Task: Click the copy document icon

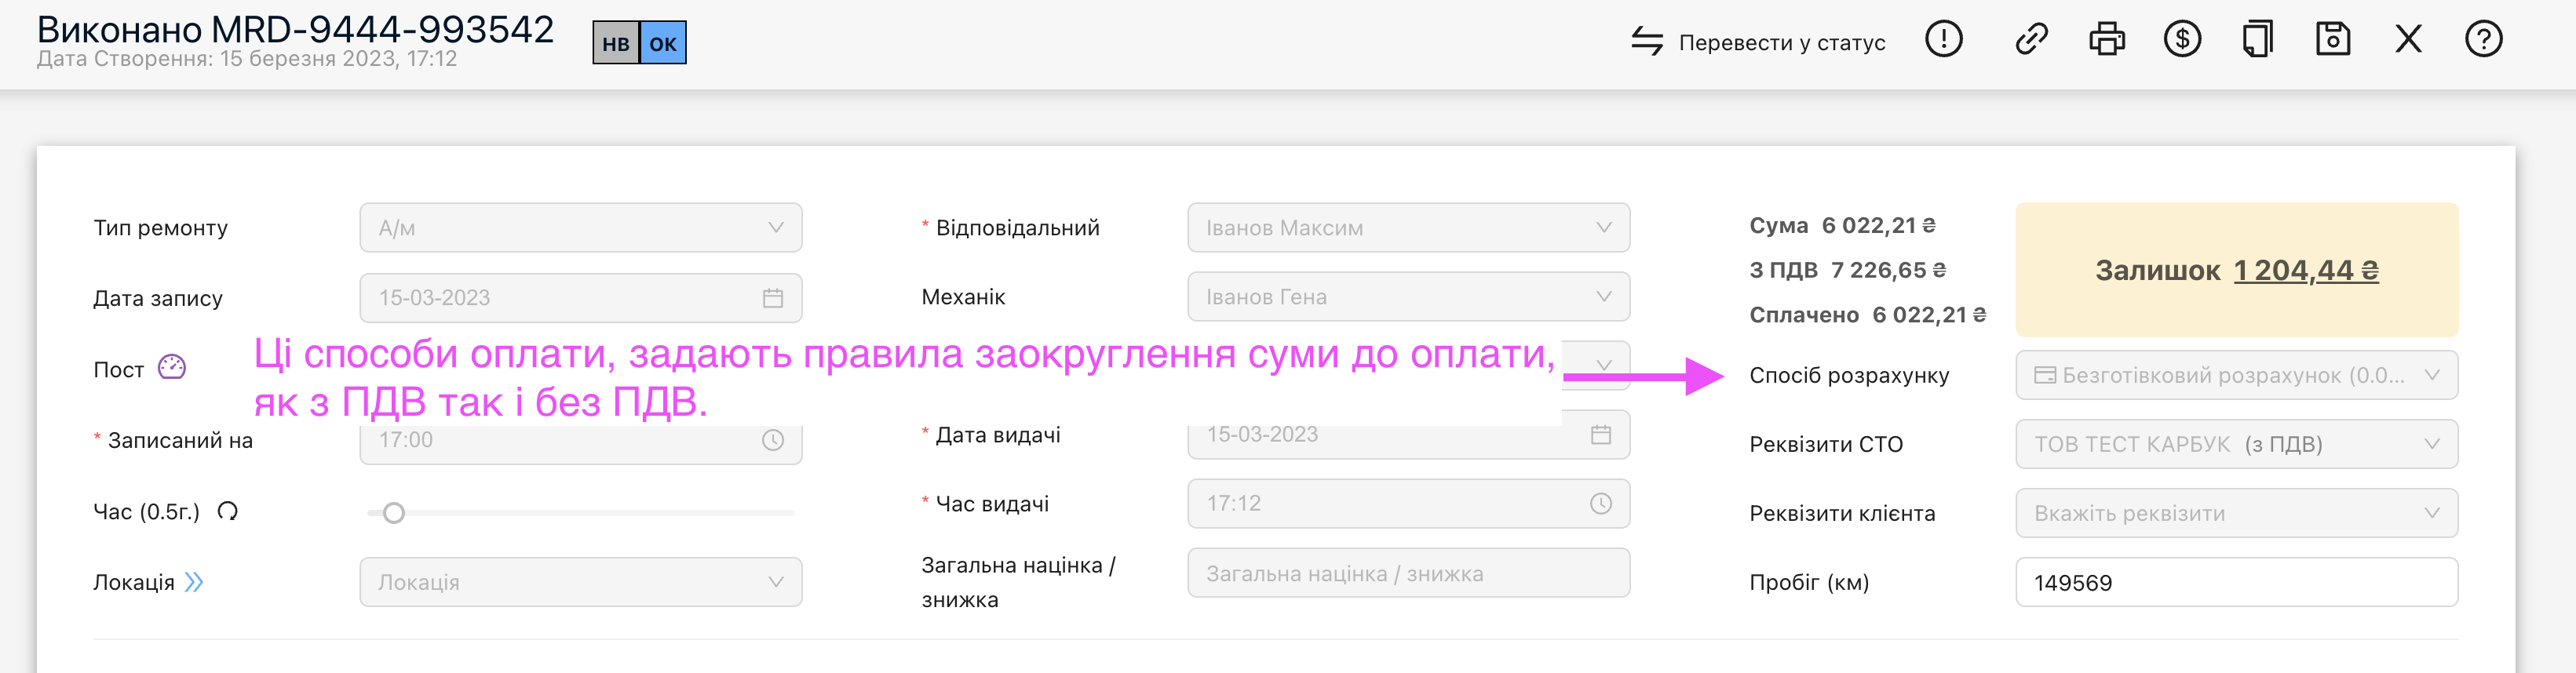Action: pyautogui.click(x=2257, y=40)
